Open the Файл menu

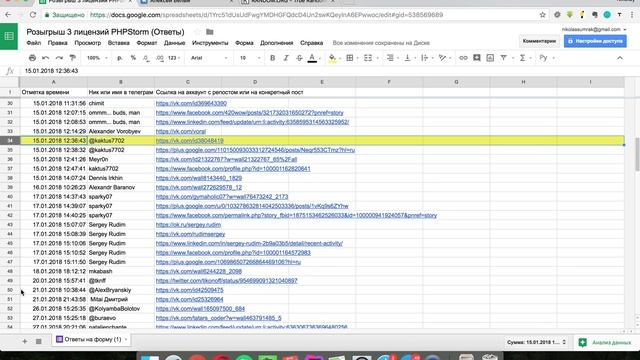click(33, 43)
